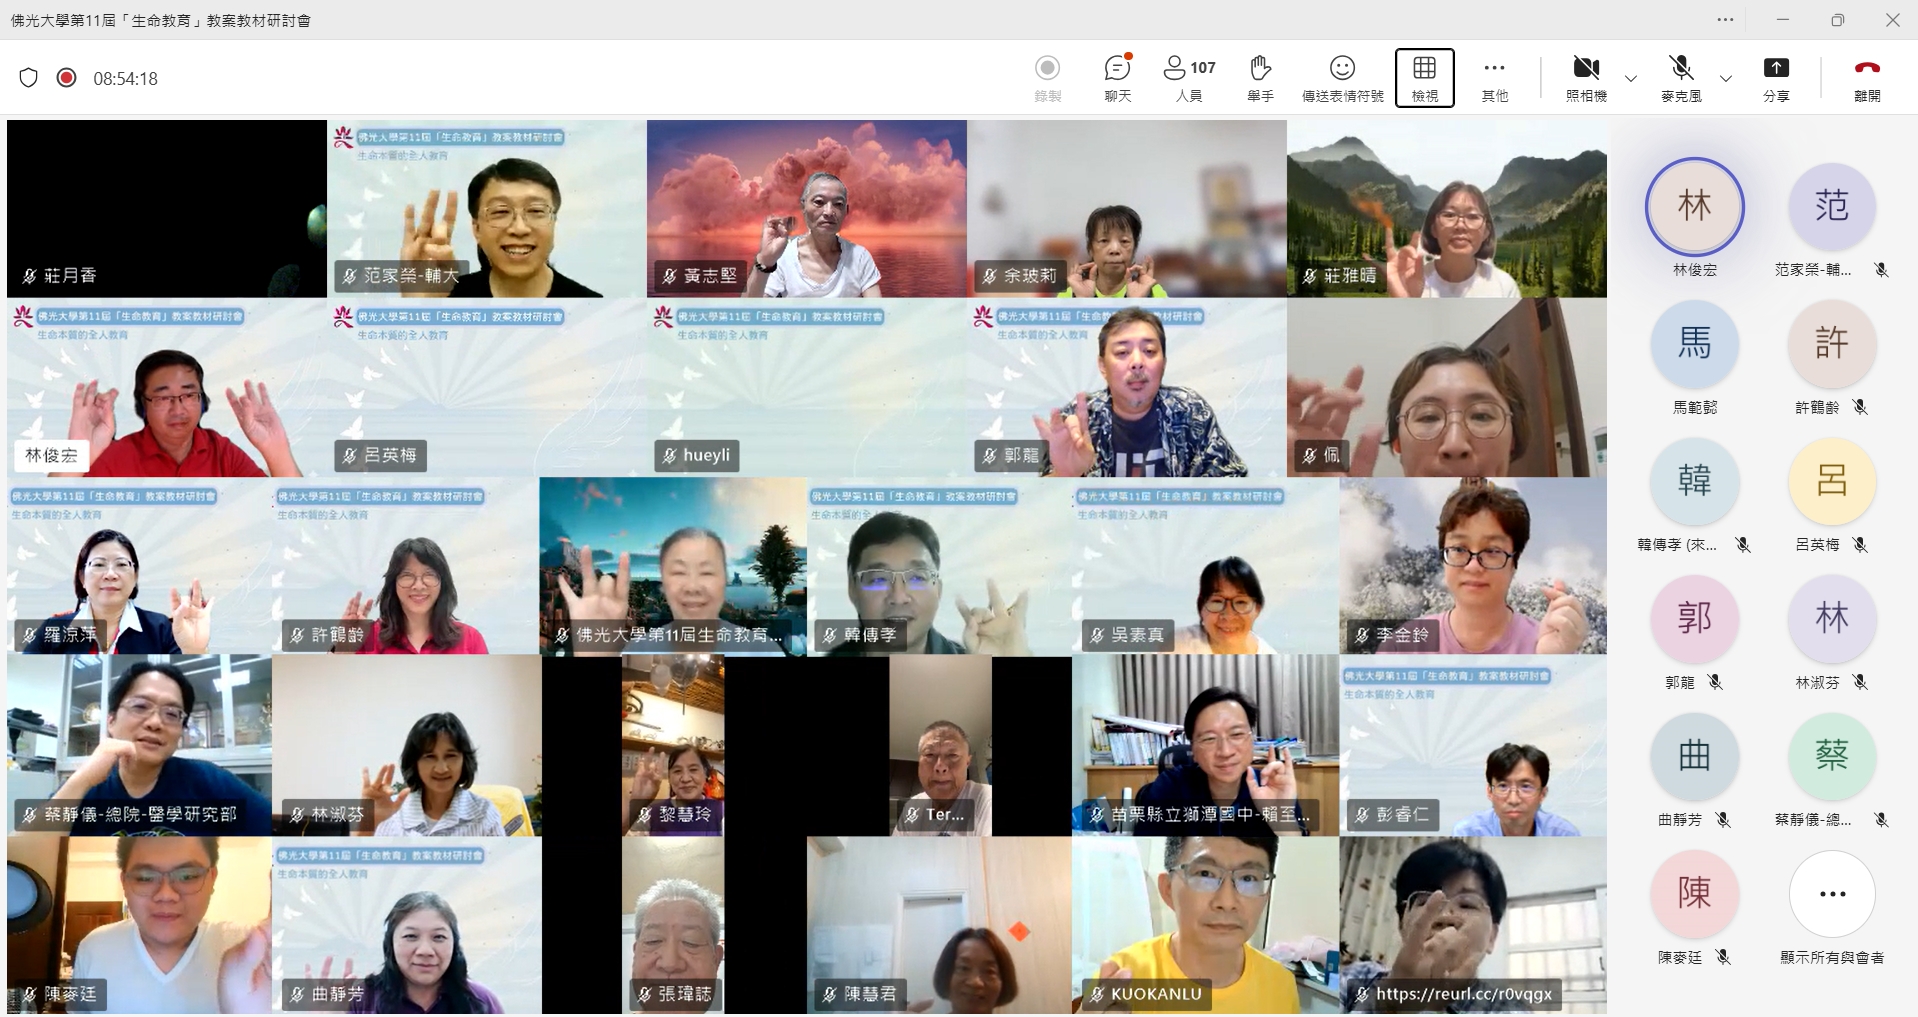Click the 林俊宏 name label on video
This screenshot has width=1918, height=1017.
pyautogui.click(x=51, y=456)
